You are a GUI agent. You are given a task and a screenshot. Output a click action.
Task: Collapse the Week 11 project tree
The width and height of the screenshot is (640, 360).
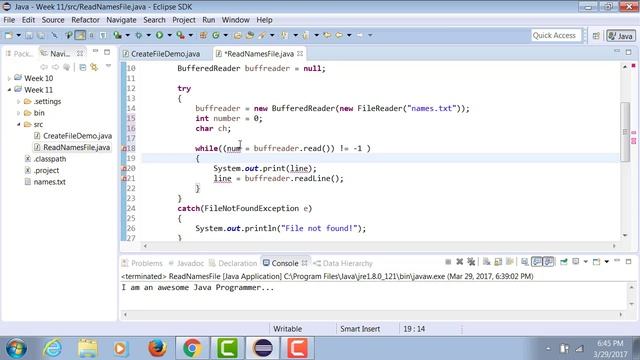click(x=9, y=90)
